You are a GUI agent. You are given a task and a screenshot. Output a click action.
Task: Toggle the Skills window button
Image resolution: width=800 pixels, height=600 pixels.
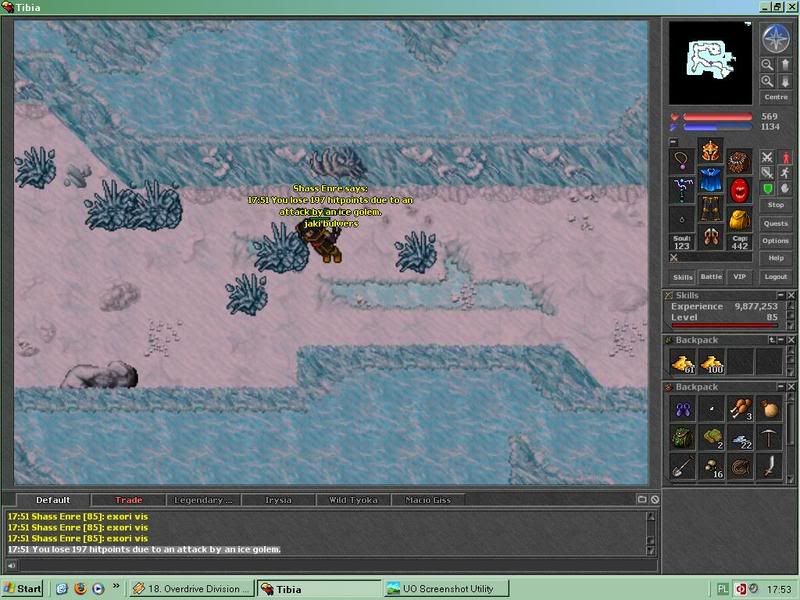pos(682,277)
